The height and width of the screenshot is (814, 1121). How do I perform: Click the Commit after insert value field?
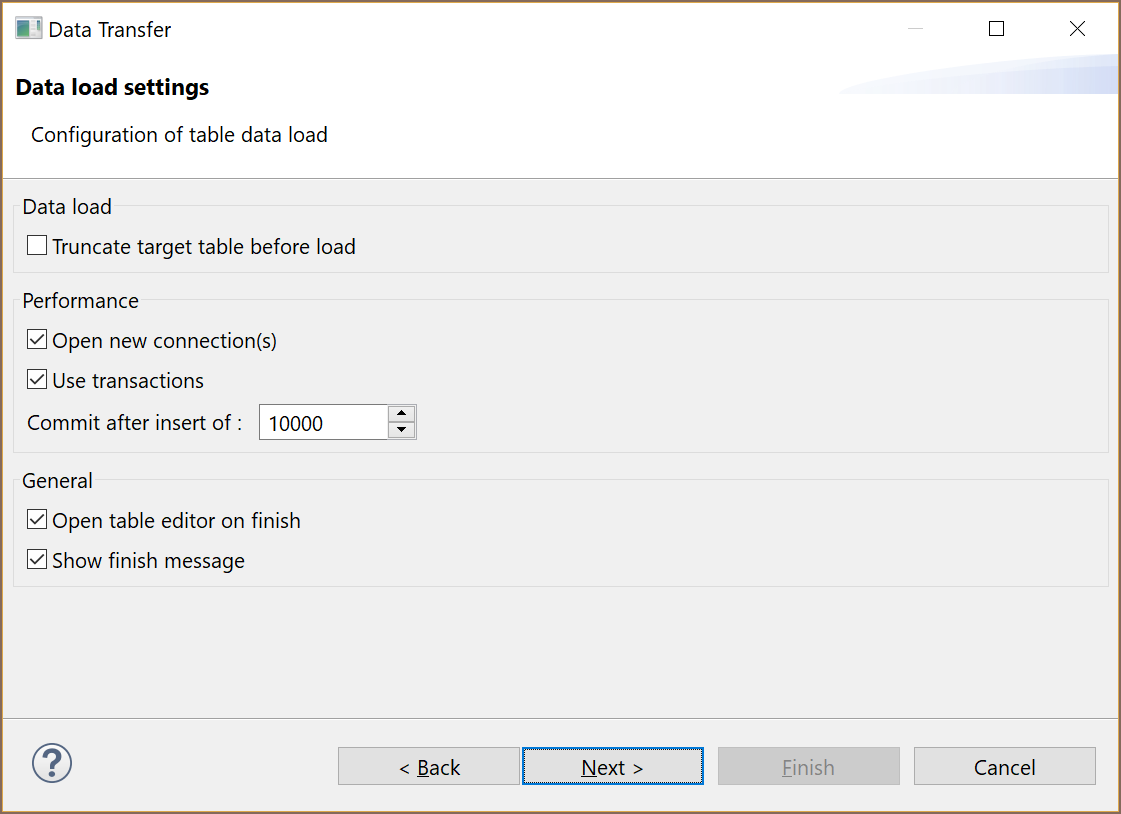pyautogui.click(x=322, y=423)
